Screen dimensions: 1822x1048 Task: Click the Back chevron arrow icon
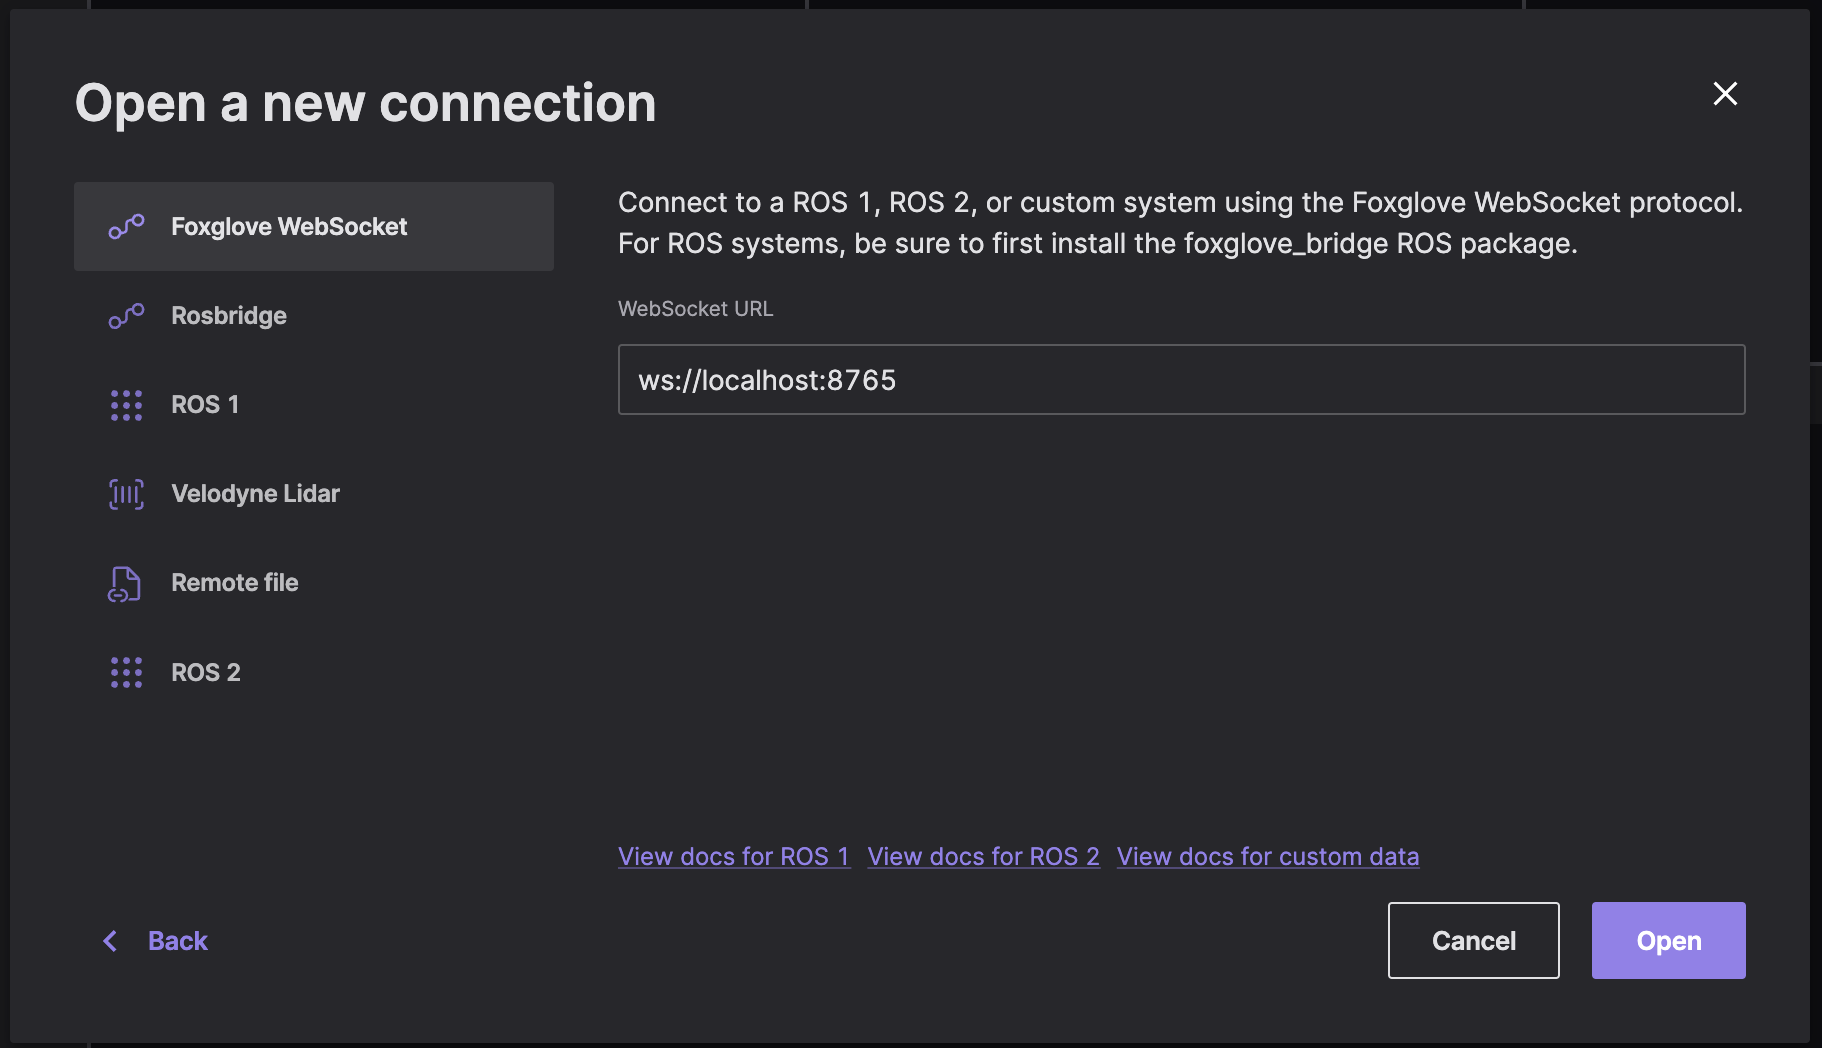pos(111,941)
